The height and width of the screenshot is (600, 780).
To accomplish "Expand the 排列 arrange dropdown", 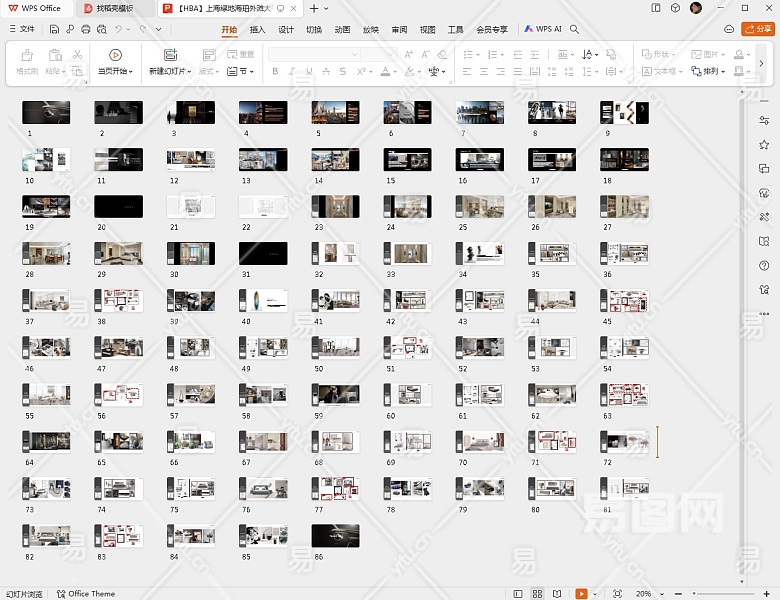I will click(716, 72).
